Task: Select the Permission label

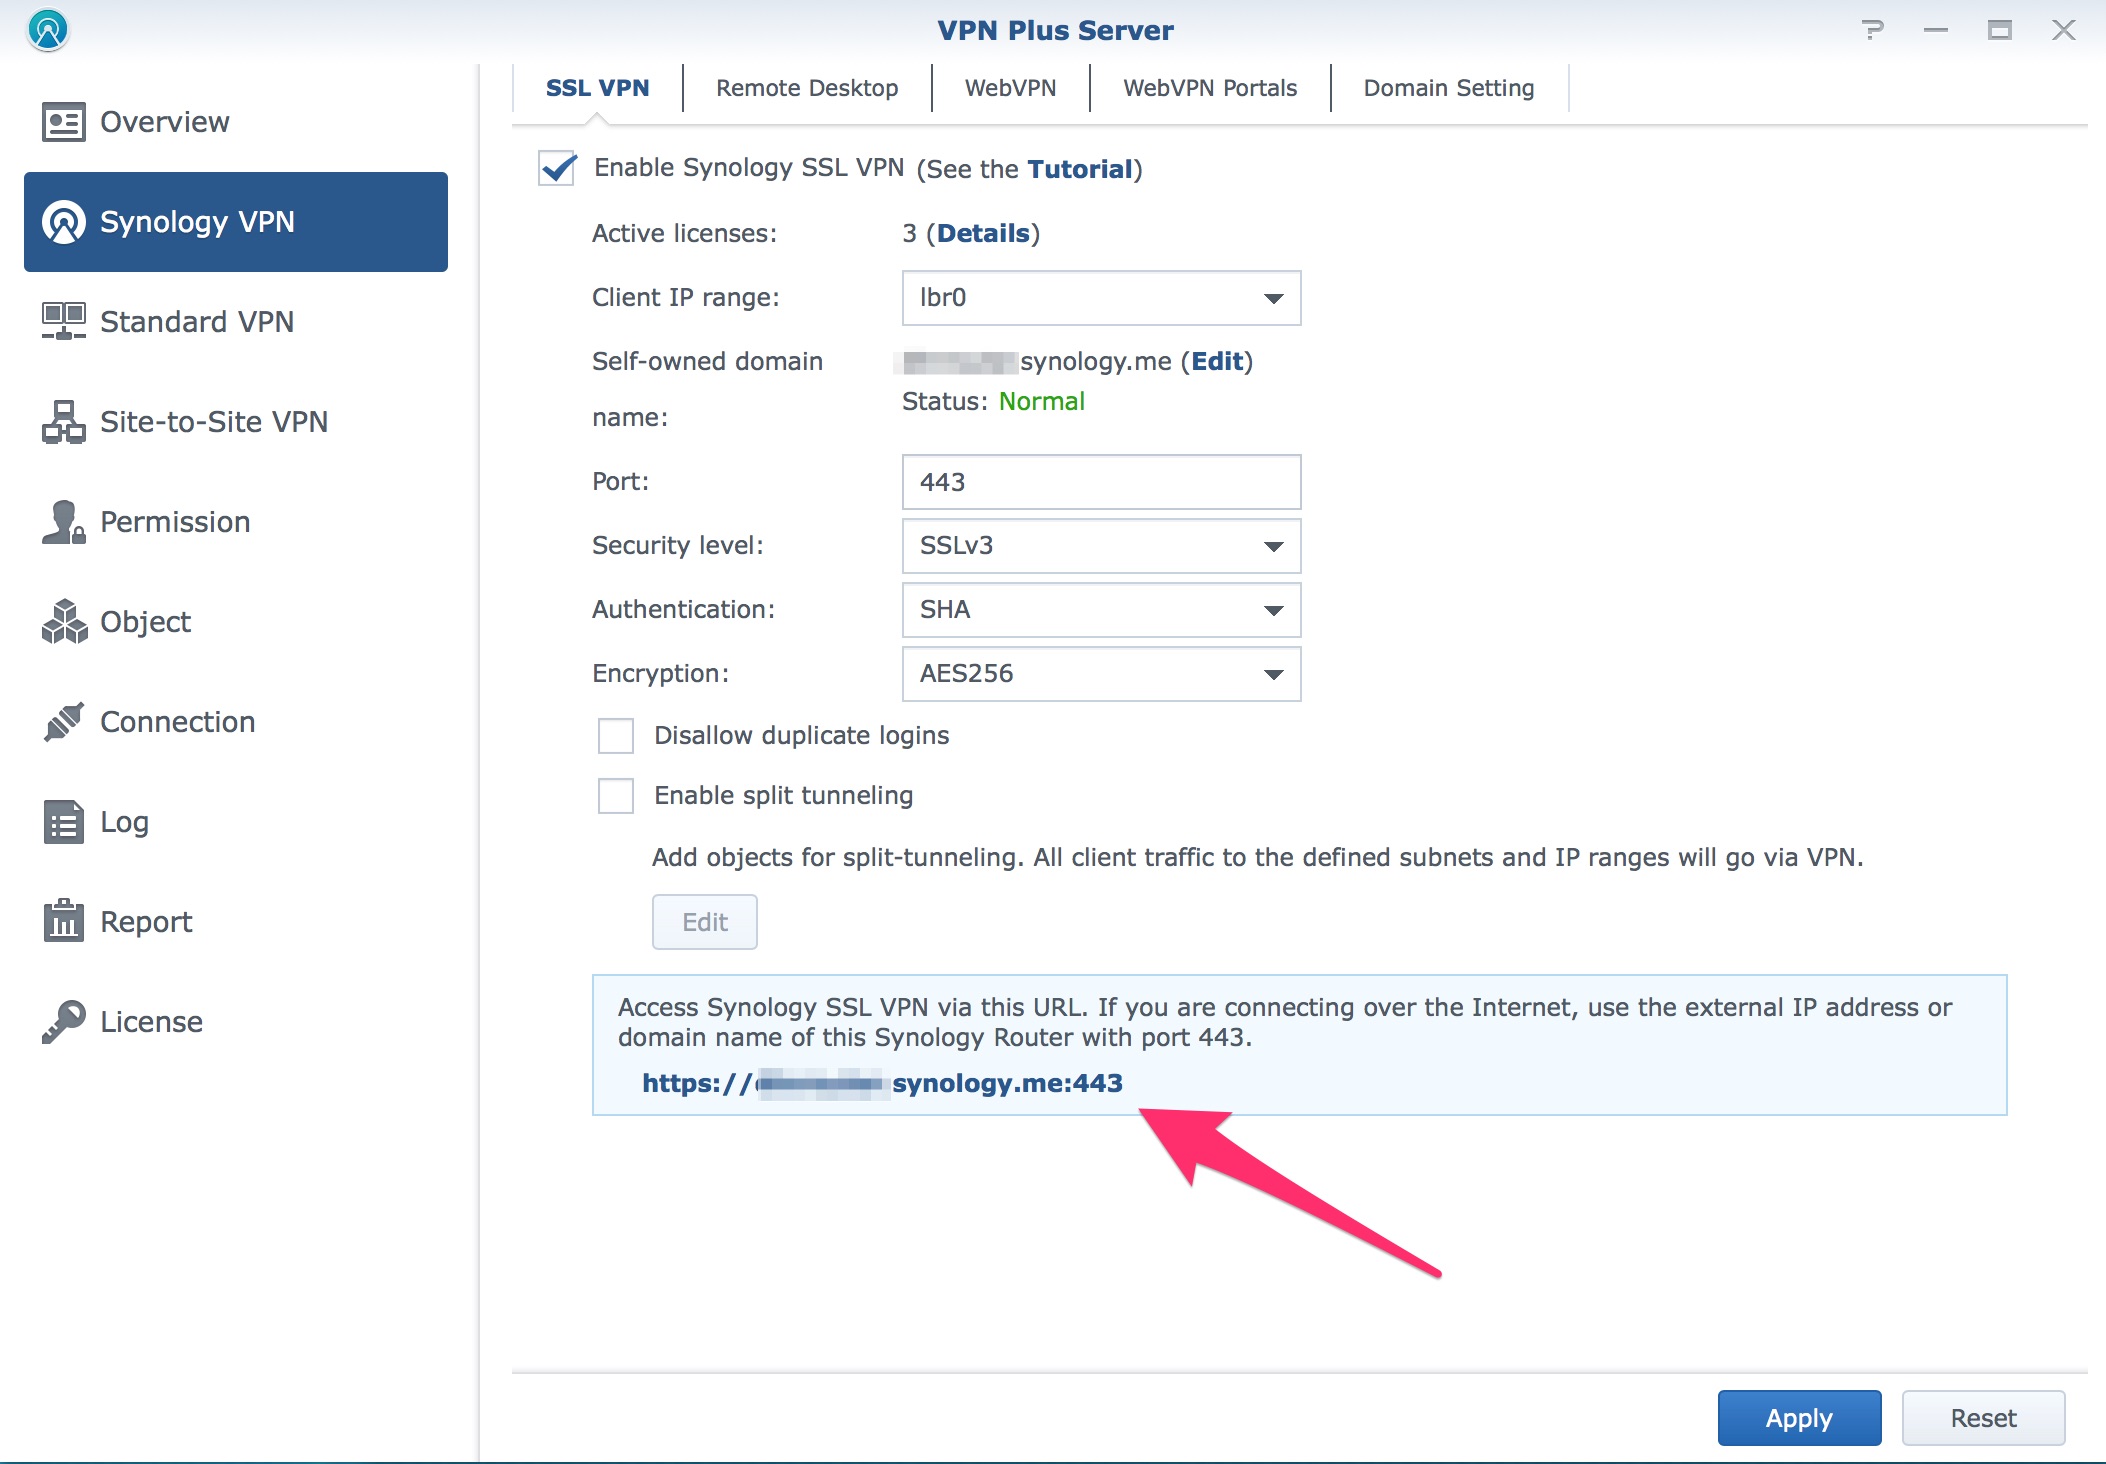Action: [175, 522]
